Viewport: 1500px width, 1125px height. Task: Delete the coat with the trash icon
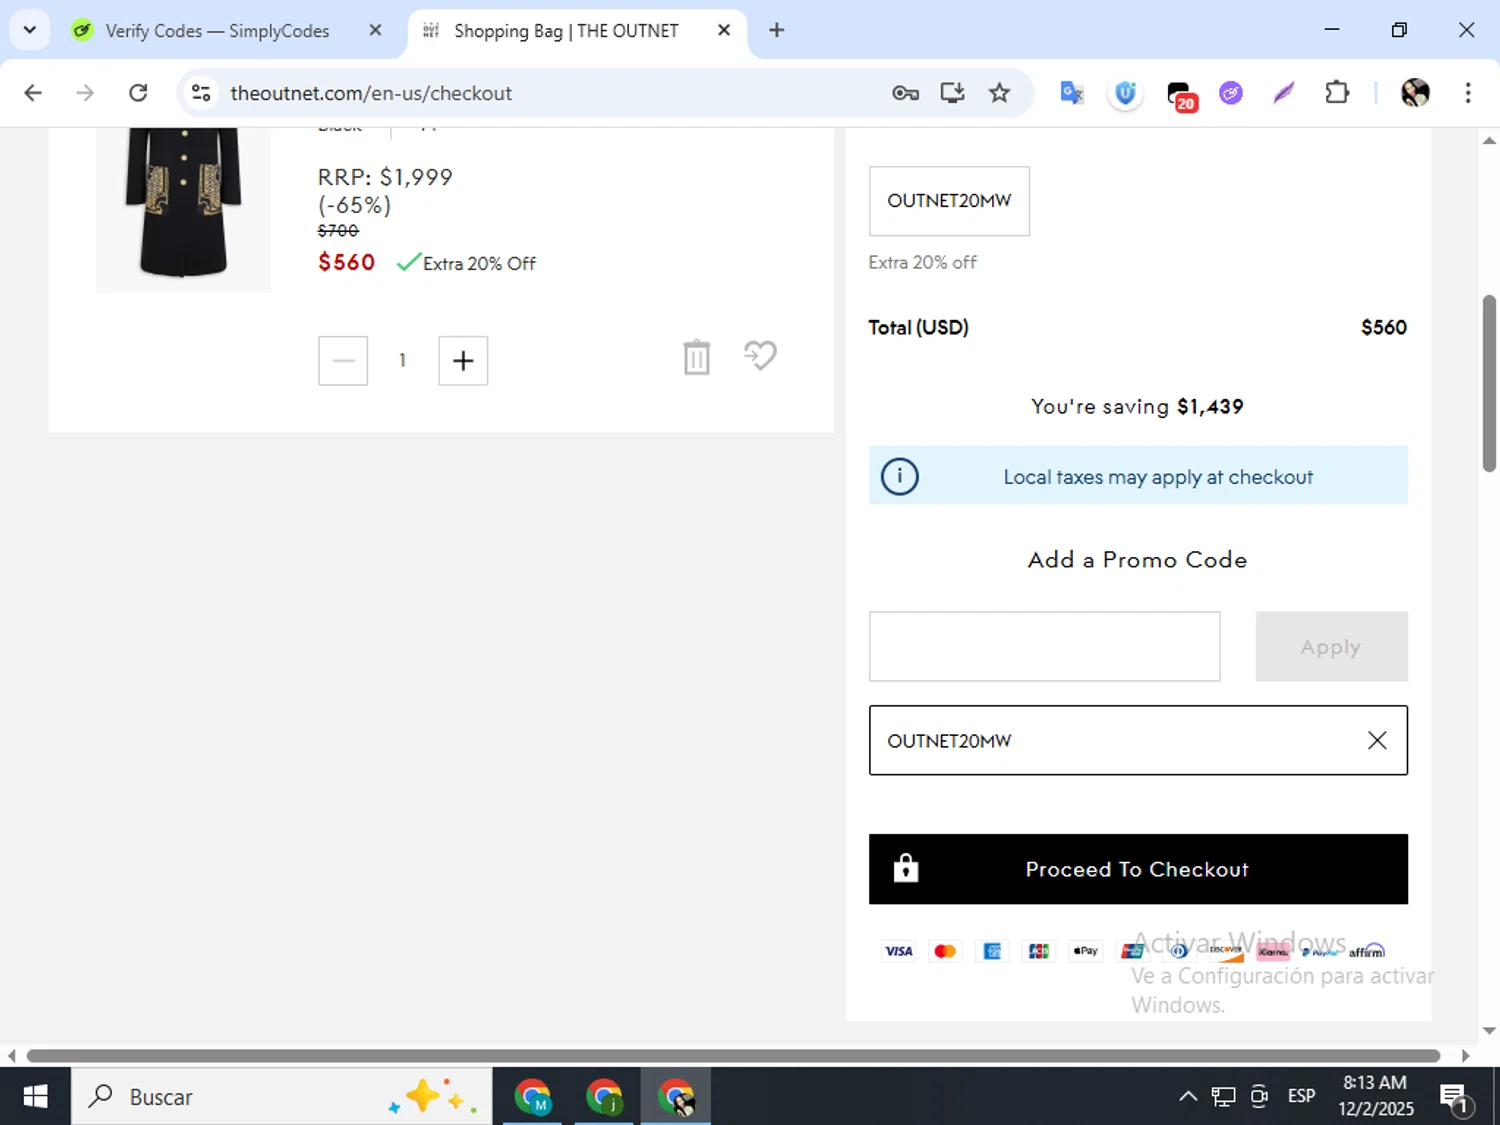pos(697,357)
